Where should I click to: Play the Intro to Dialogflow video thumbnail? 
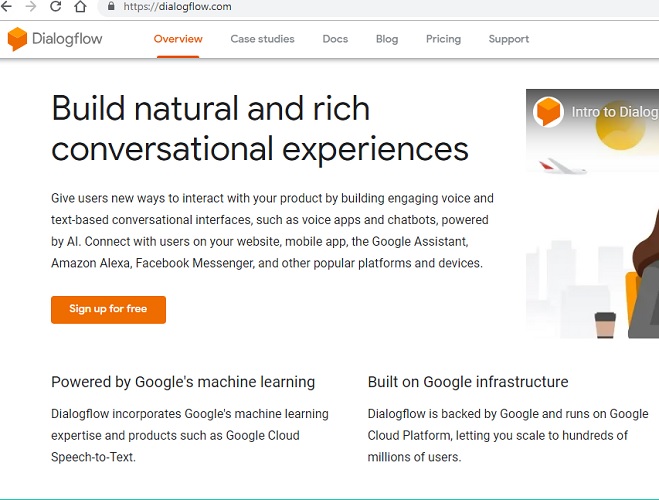[x=592, y=213]
